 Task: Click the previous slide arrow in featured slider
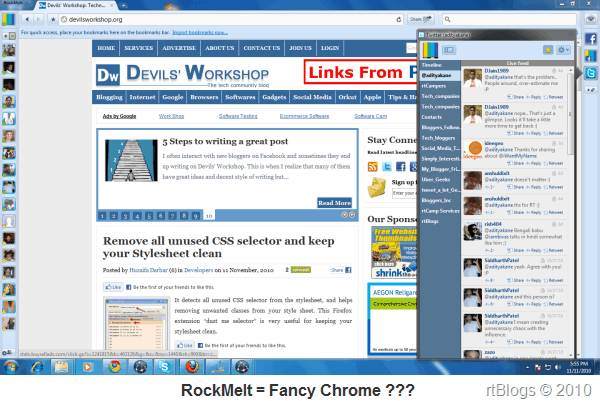tap(344, 215)
